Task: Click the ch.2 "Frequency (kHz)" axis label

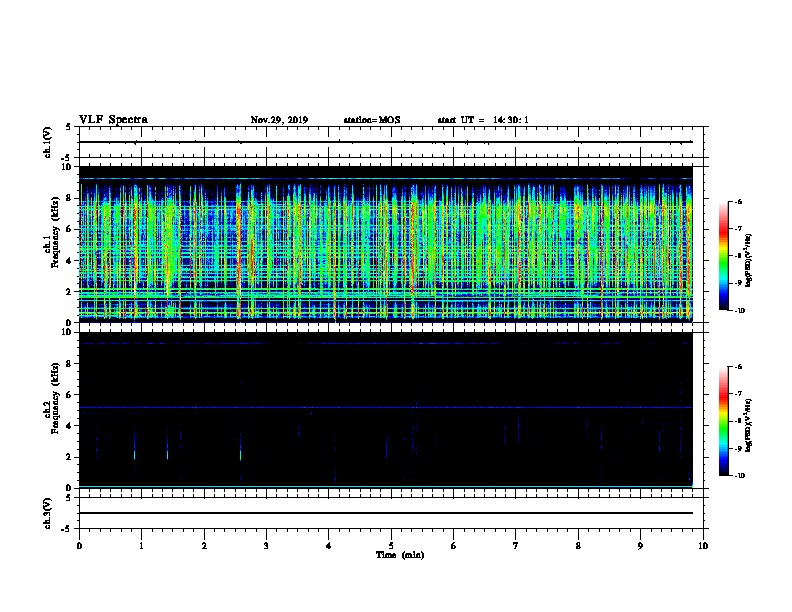Action: tap(56, 398)
